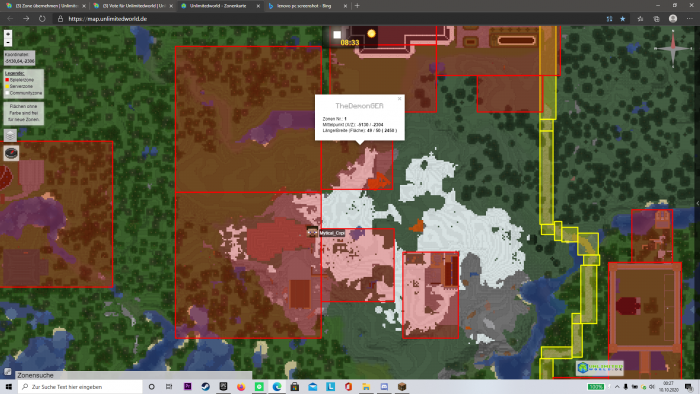Open Office from the taskbar
Image resolution: width=700 pixels, height=394 pixels.
click(348, 387)
